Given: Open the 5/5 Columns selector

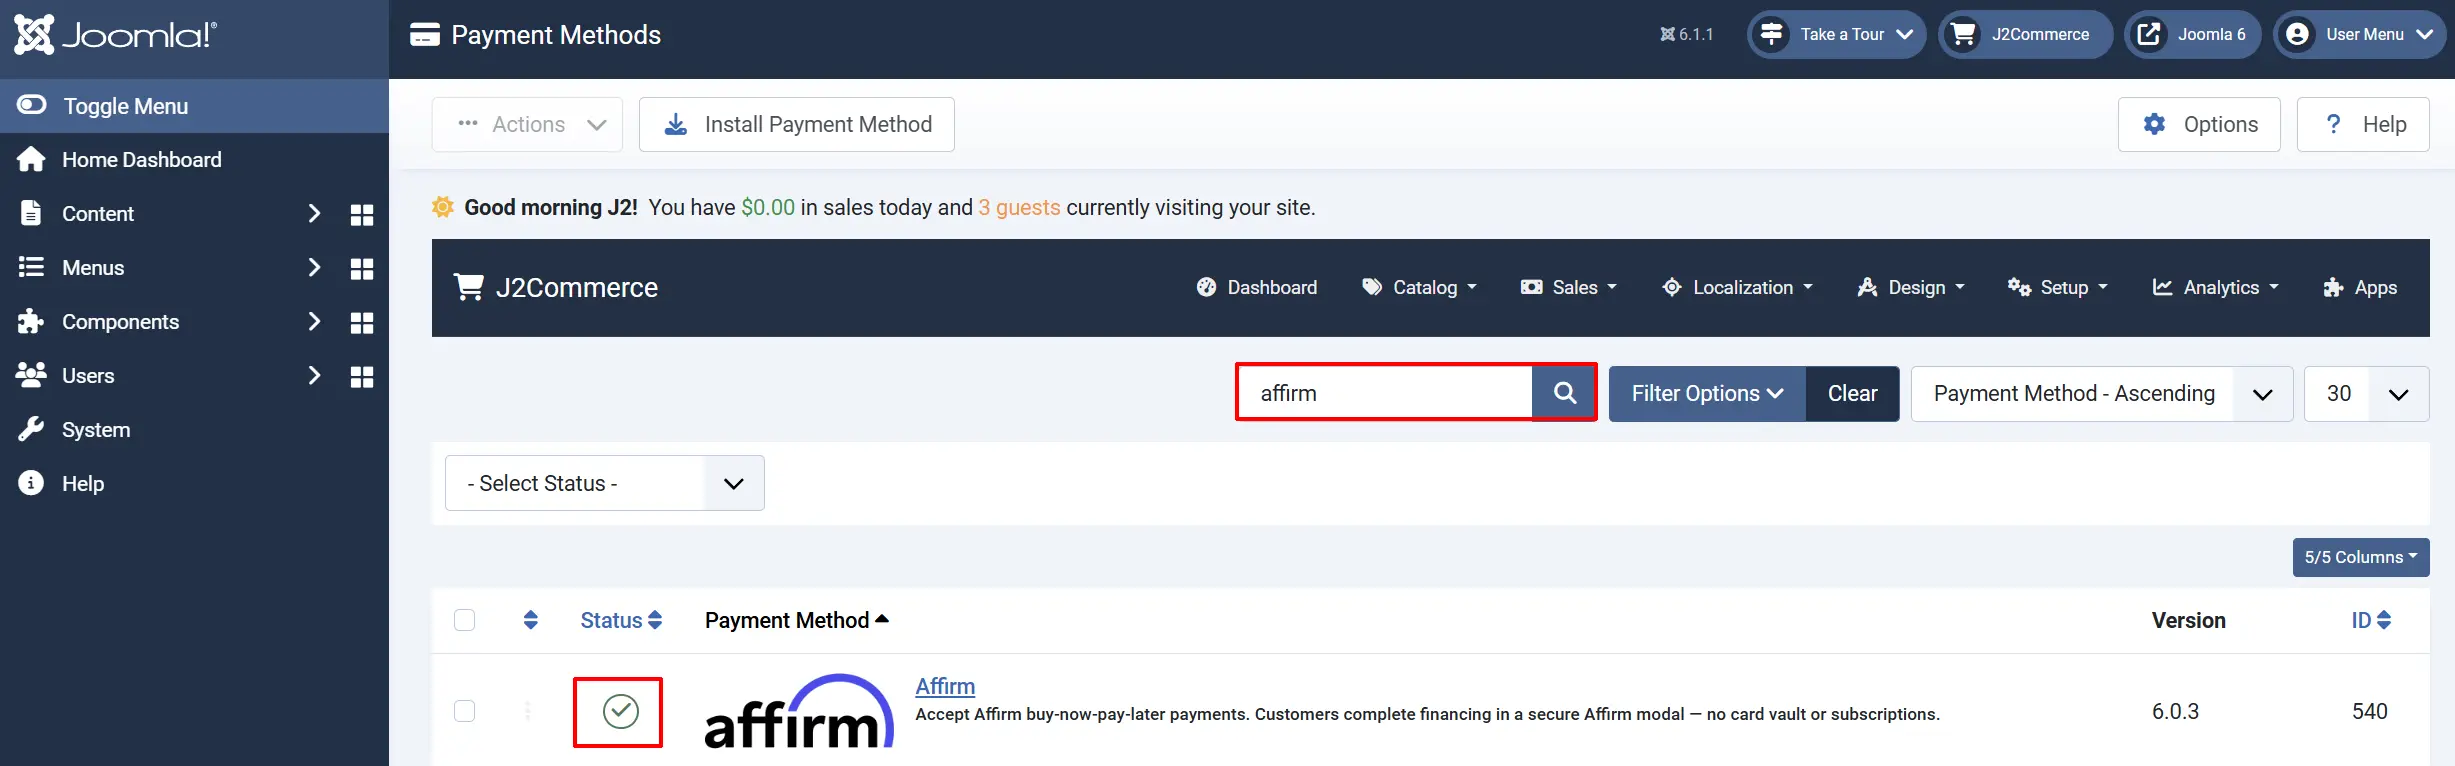Looking at the screenshot, I should point(2360,557).
